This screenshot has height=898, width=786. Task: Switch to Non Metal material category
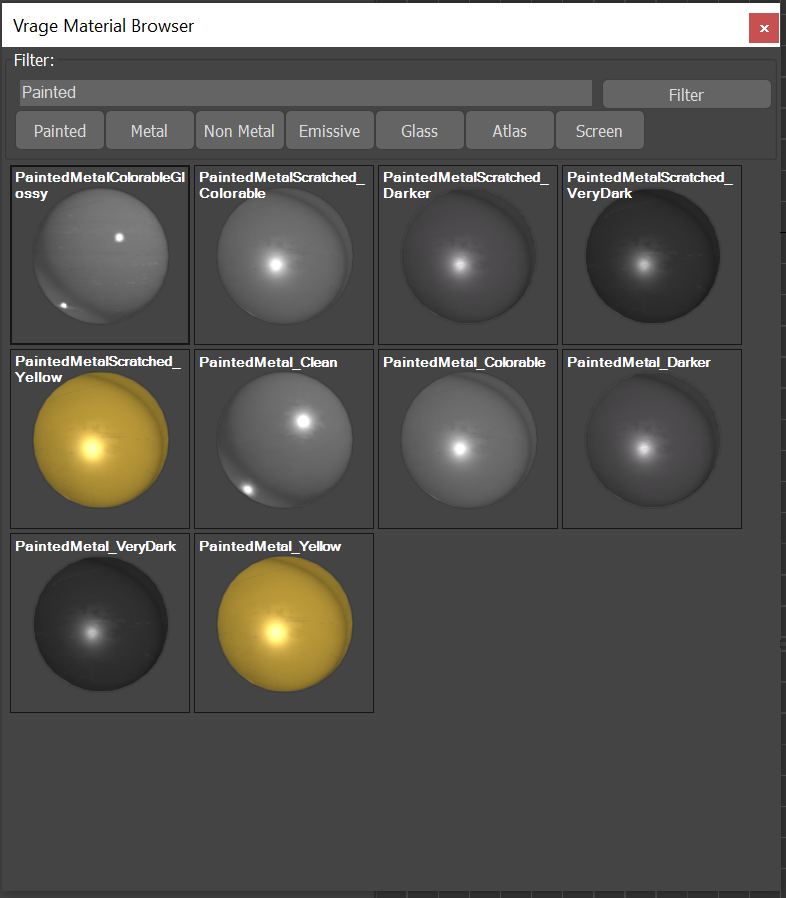tap(239, 131)
